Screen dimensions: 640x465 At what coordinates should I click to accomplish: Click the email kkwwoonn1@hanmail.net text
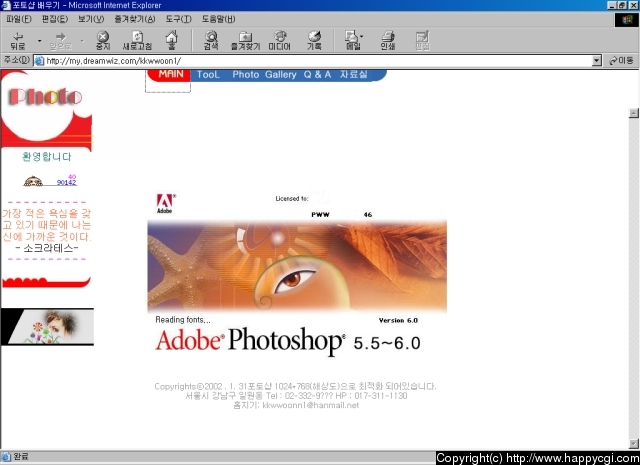click(311, 405)
